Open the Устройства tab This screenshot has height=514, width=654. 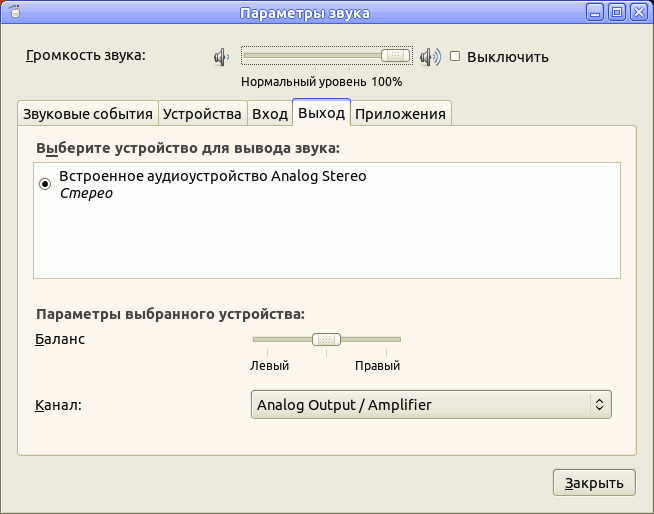coord(202,113)
